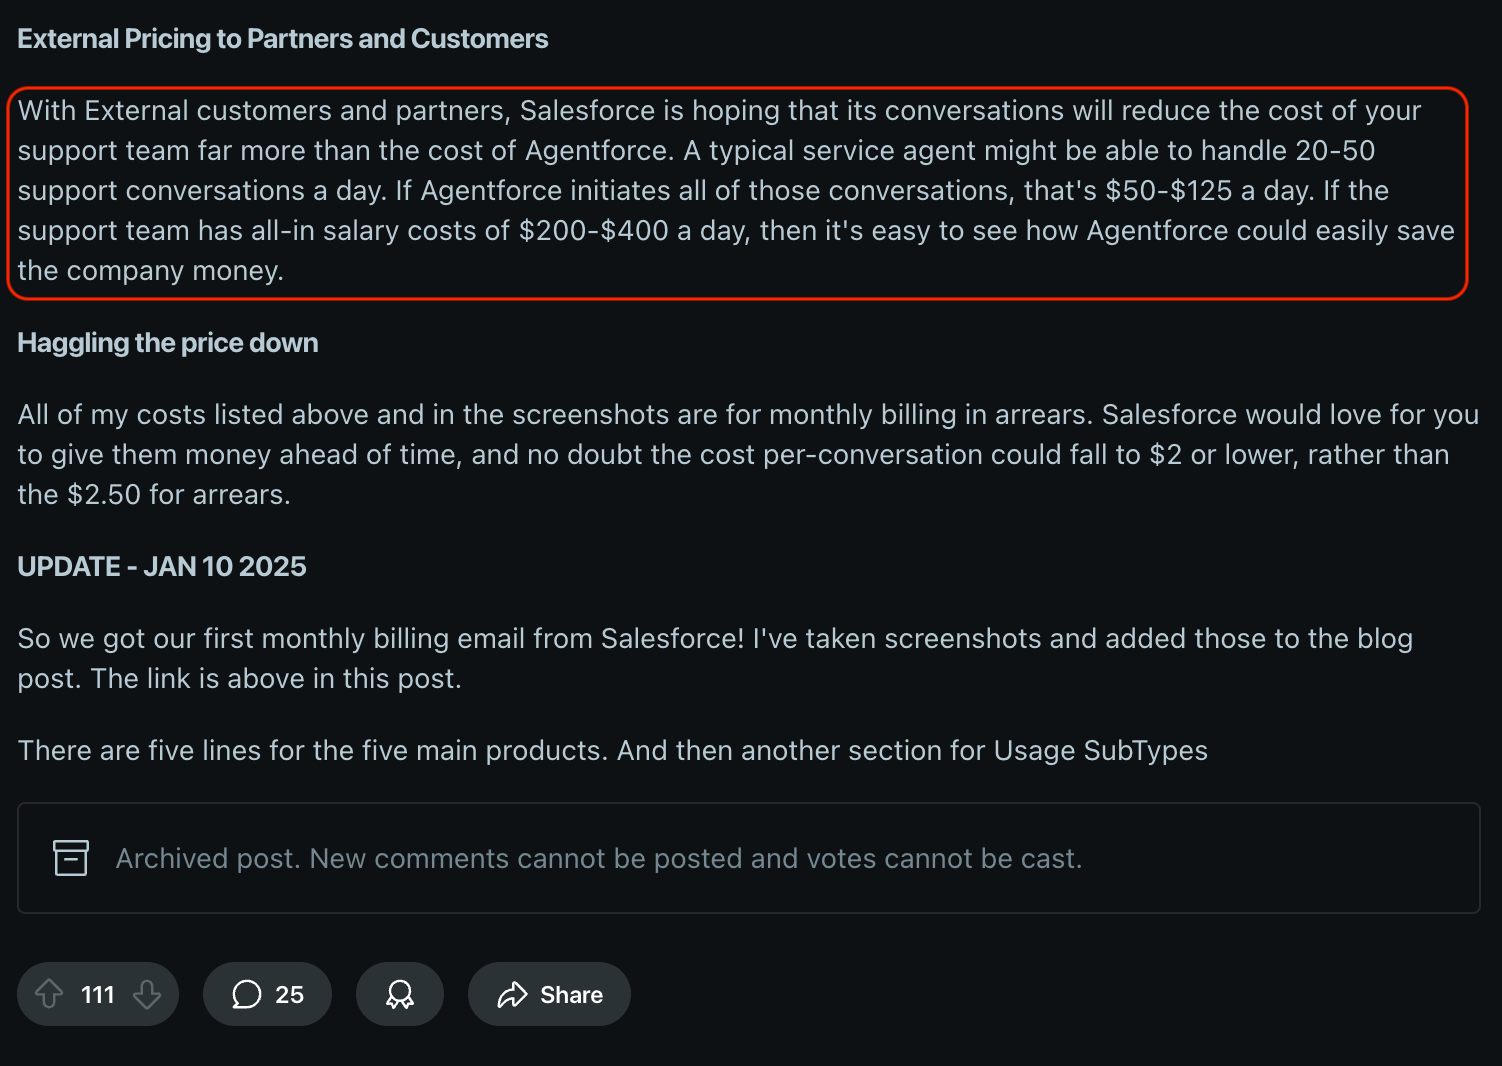The height and width of the screenshot is (1066, 1502).
Task: Click the "Haggling the price down" heading
Action: click(x=168, y=343)
